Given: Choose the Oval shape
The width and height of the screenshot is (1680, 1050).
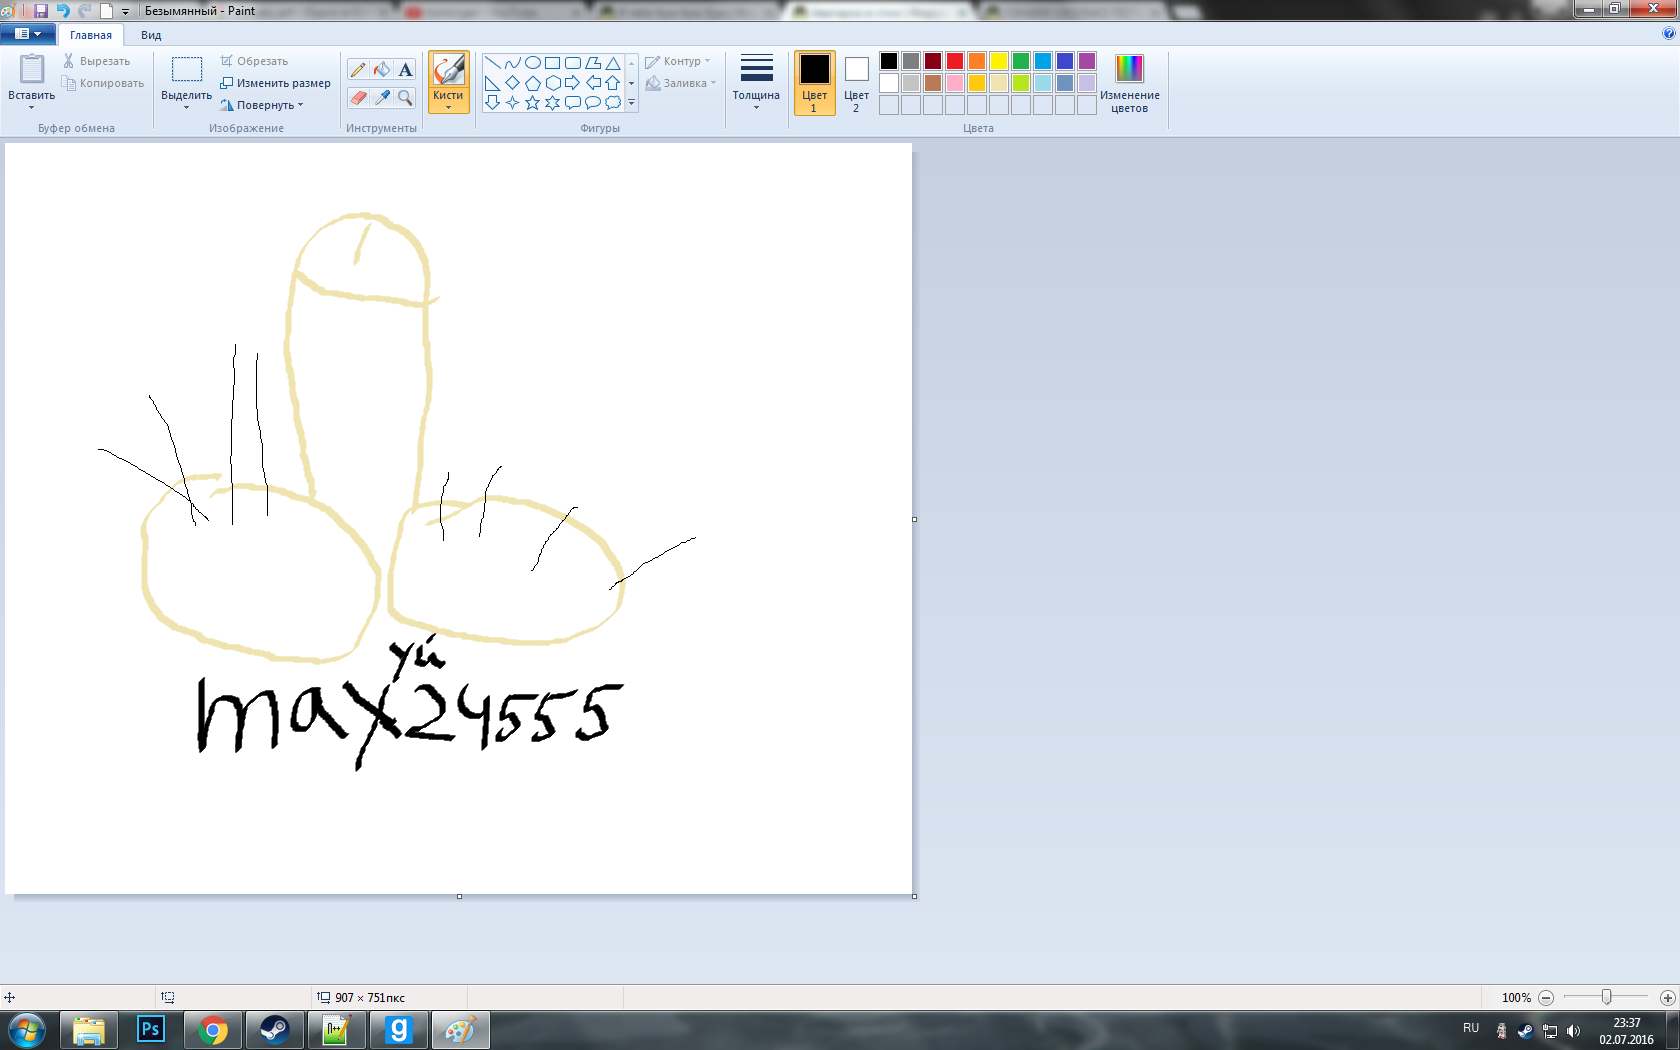Looking at the screenshot, I should tap(533, 63).
